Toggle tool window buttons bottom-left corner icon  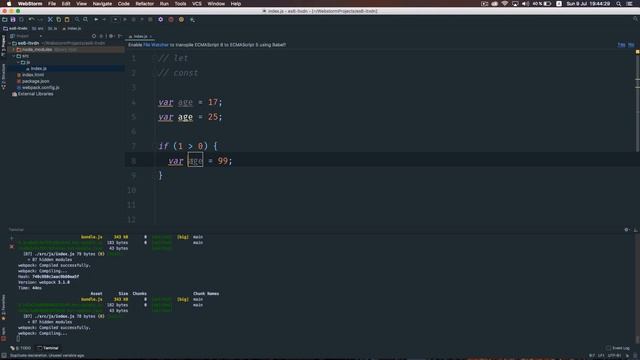coord(4,356)
